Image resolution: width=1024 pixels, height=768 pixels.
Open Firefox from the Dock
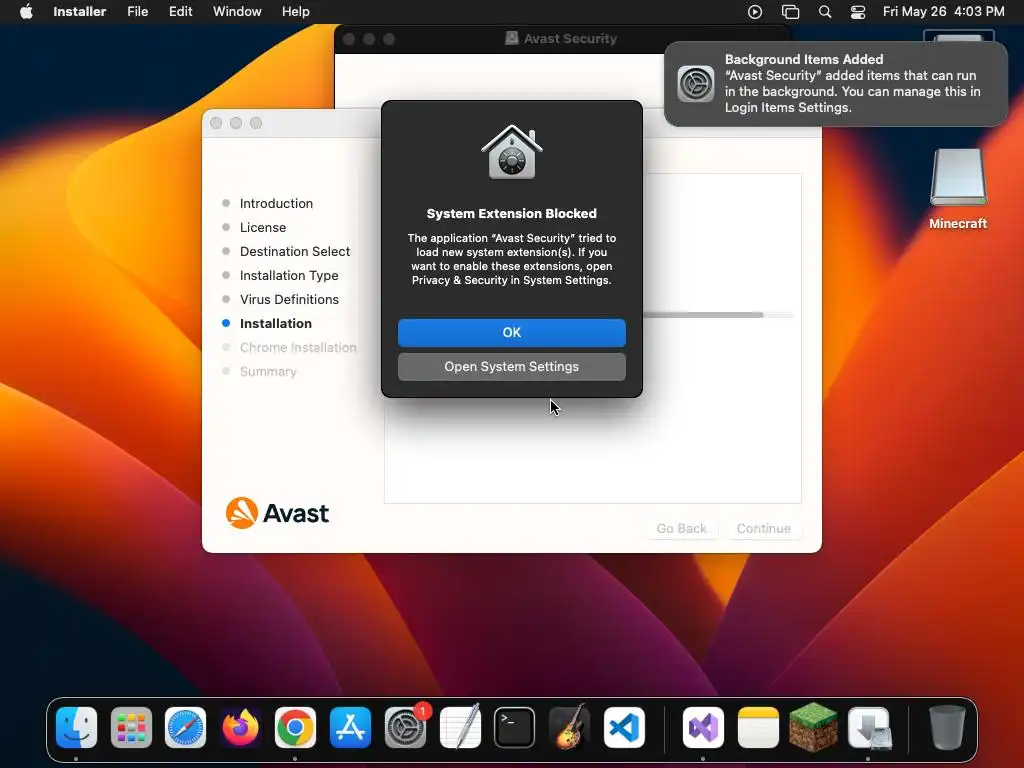click(x=240, y=727)
